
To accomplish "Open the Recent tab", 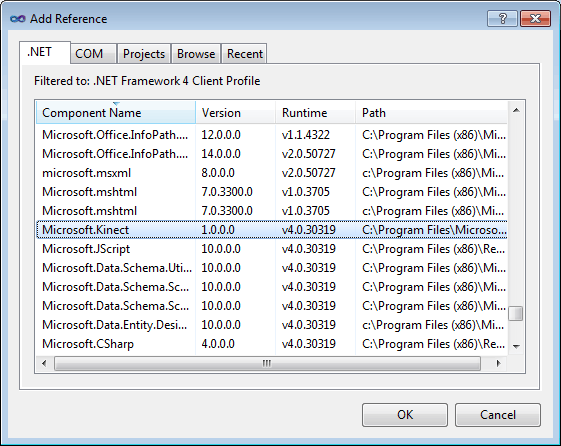I will pos(244,54).
